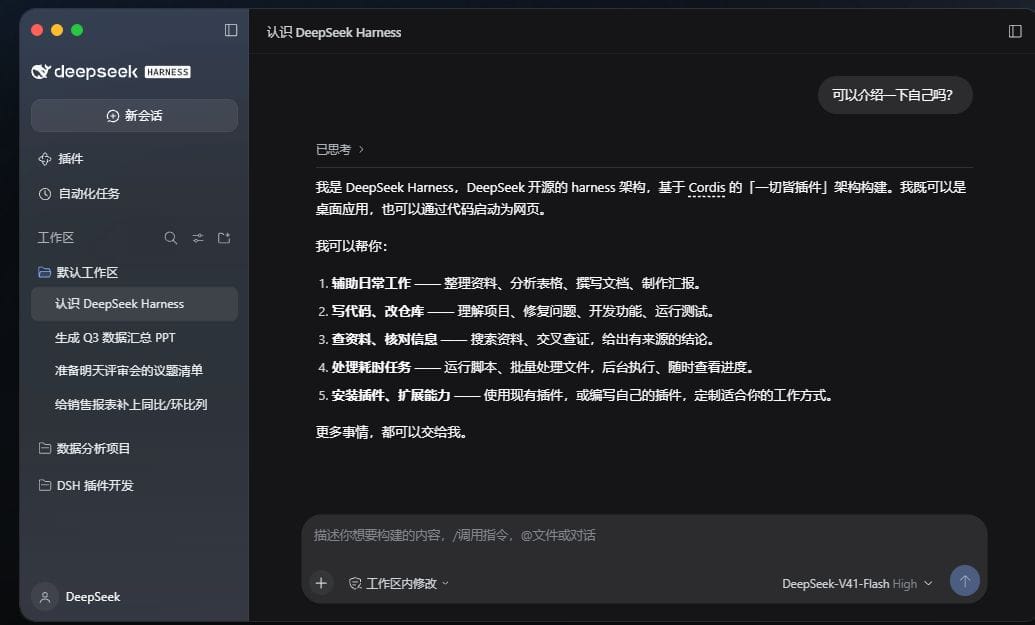Screen dimensions: 1035x625
Task: Click the open folder icon of 默认工作区
Action: (x=45, y=272)
